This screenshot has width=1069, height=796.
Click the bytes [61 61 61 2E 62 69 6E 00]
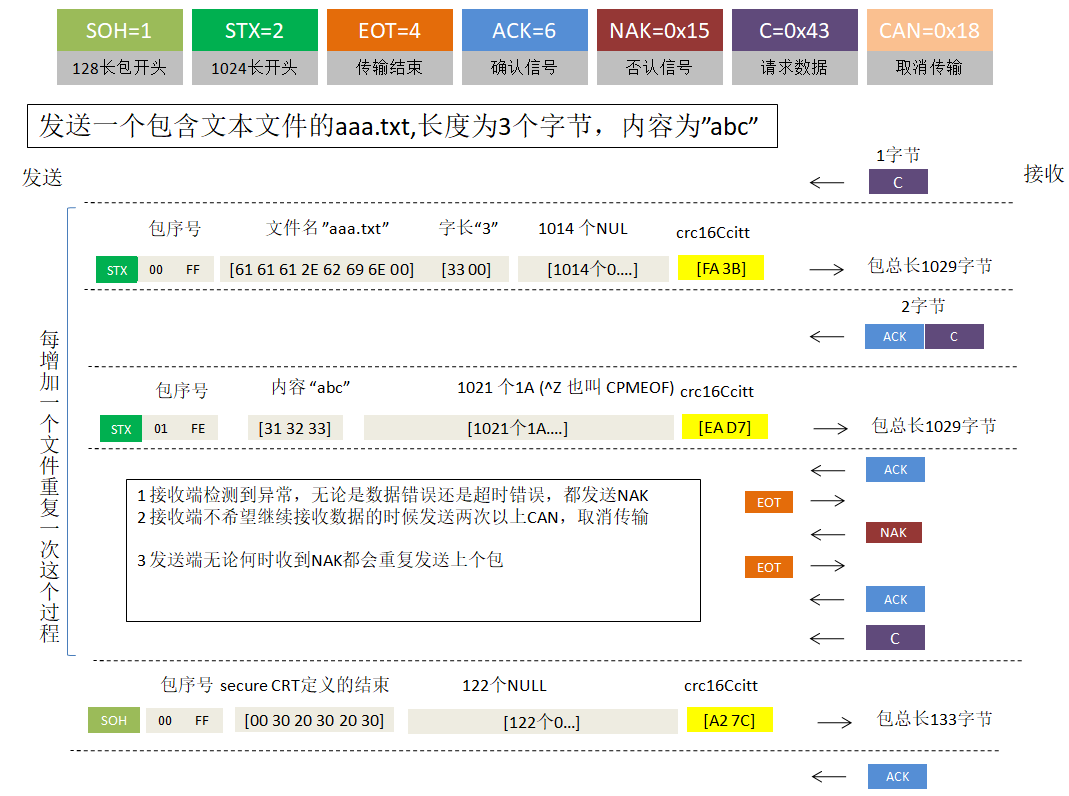322,269
